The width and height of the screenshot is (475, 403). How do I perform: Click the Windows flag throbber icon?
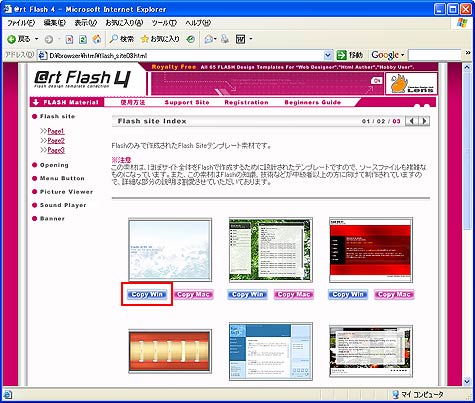[462, 23]
